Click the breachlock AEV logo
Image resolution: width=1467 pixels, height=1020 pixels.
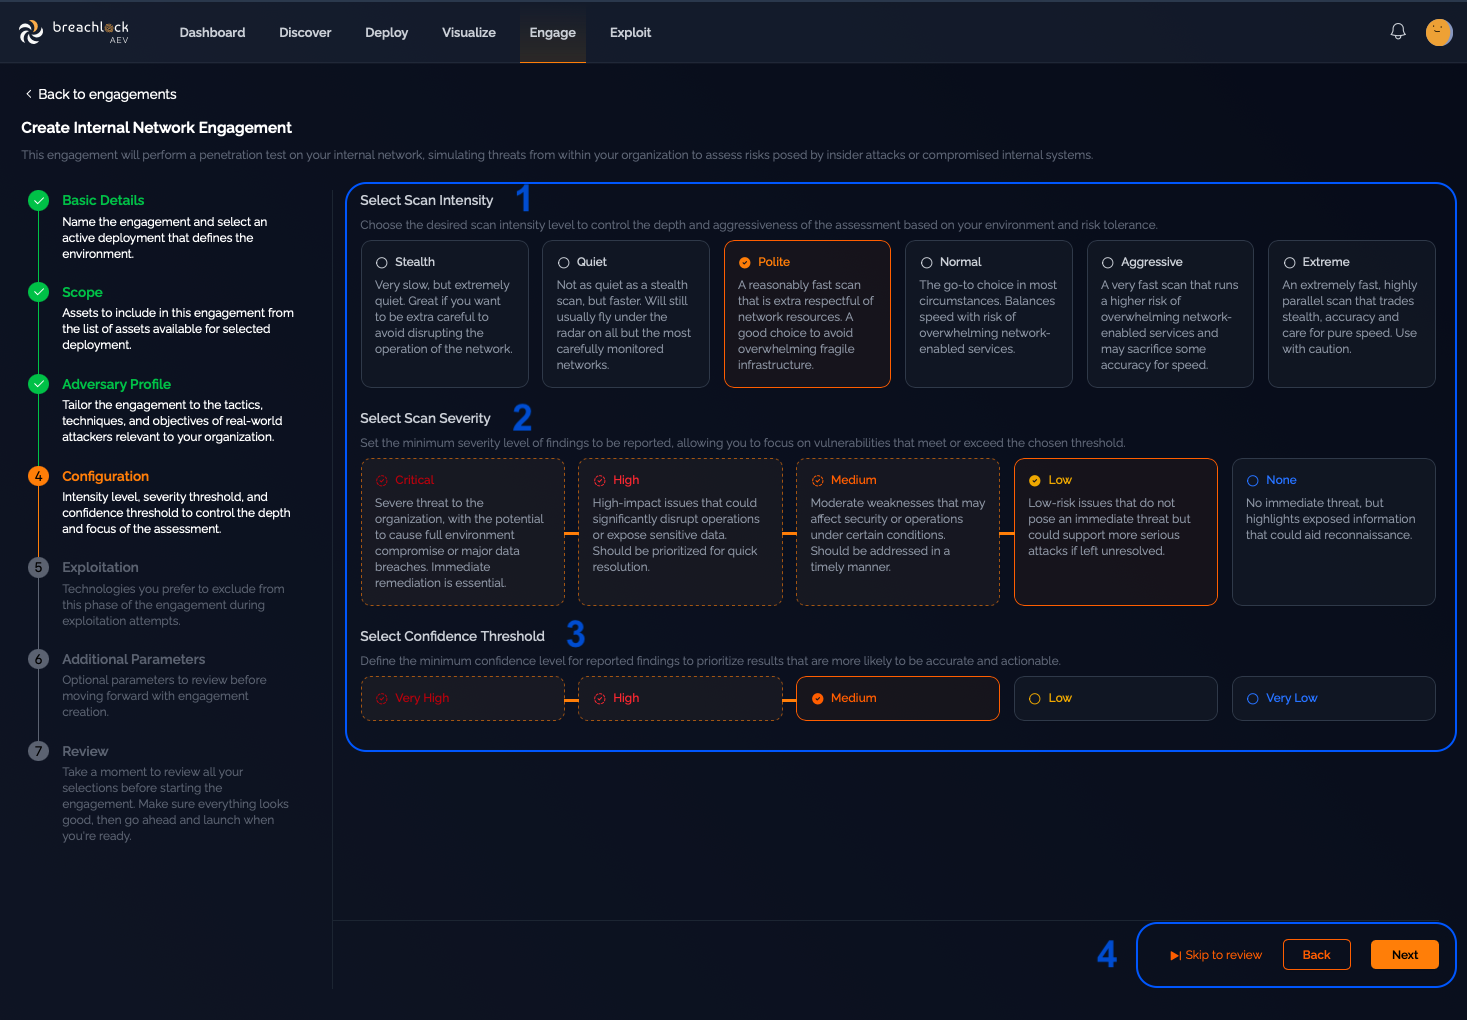pyautogui.click(x=74, y=32)
